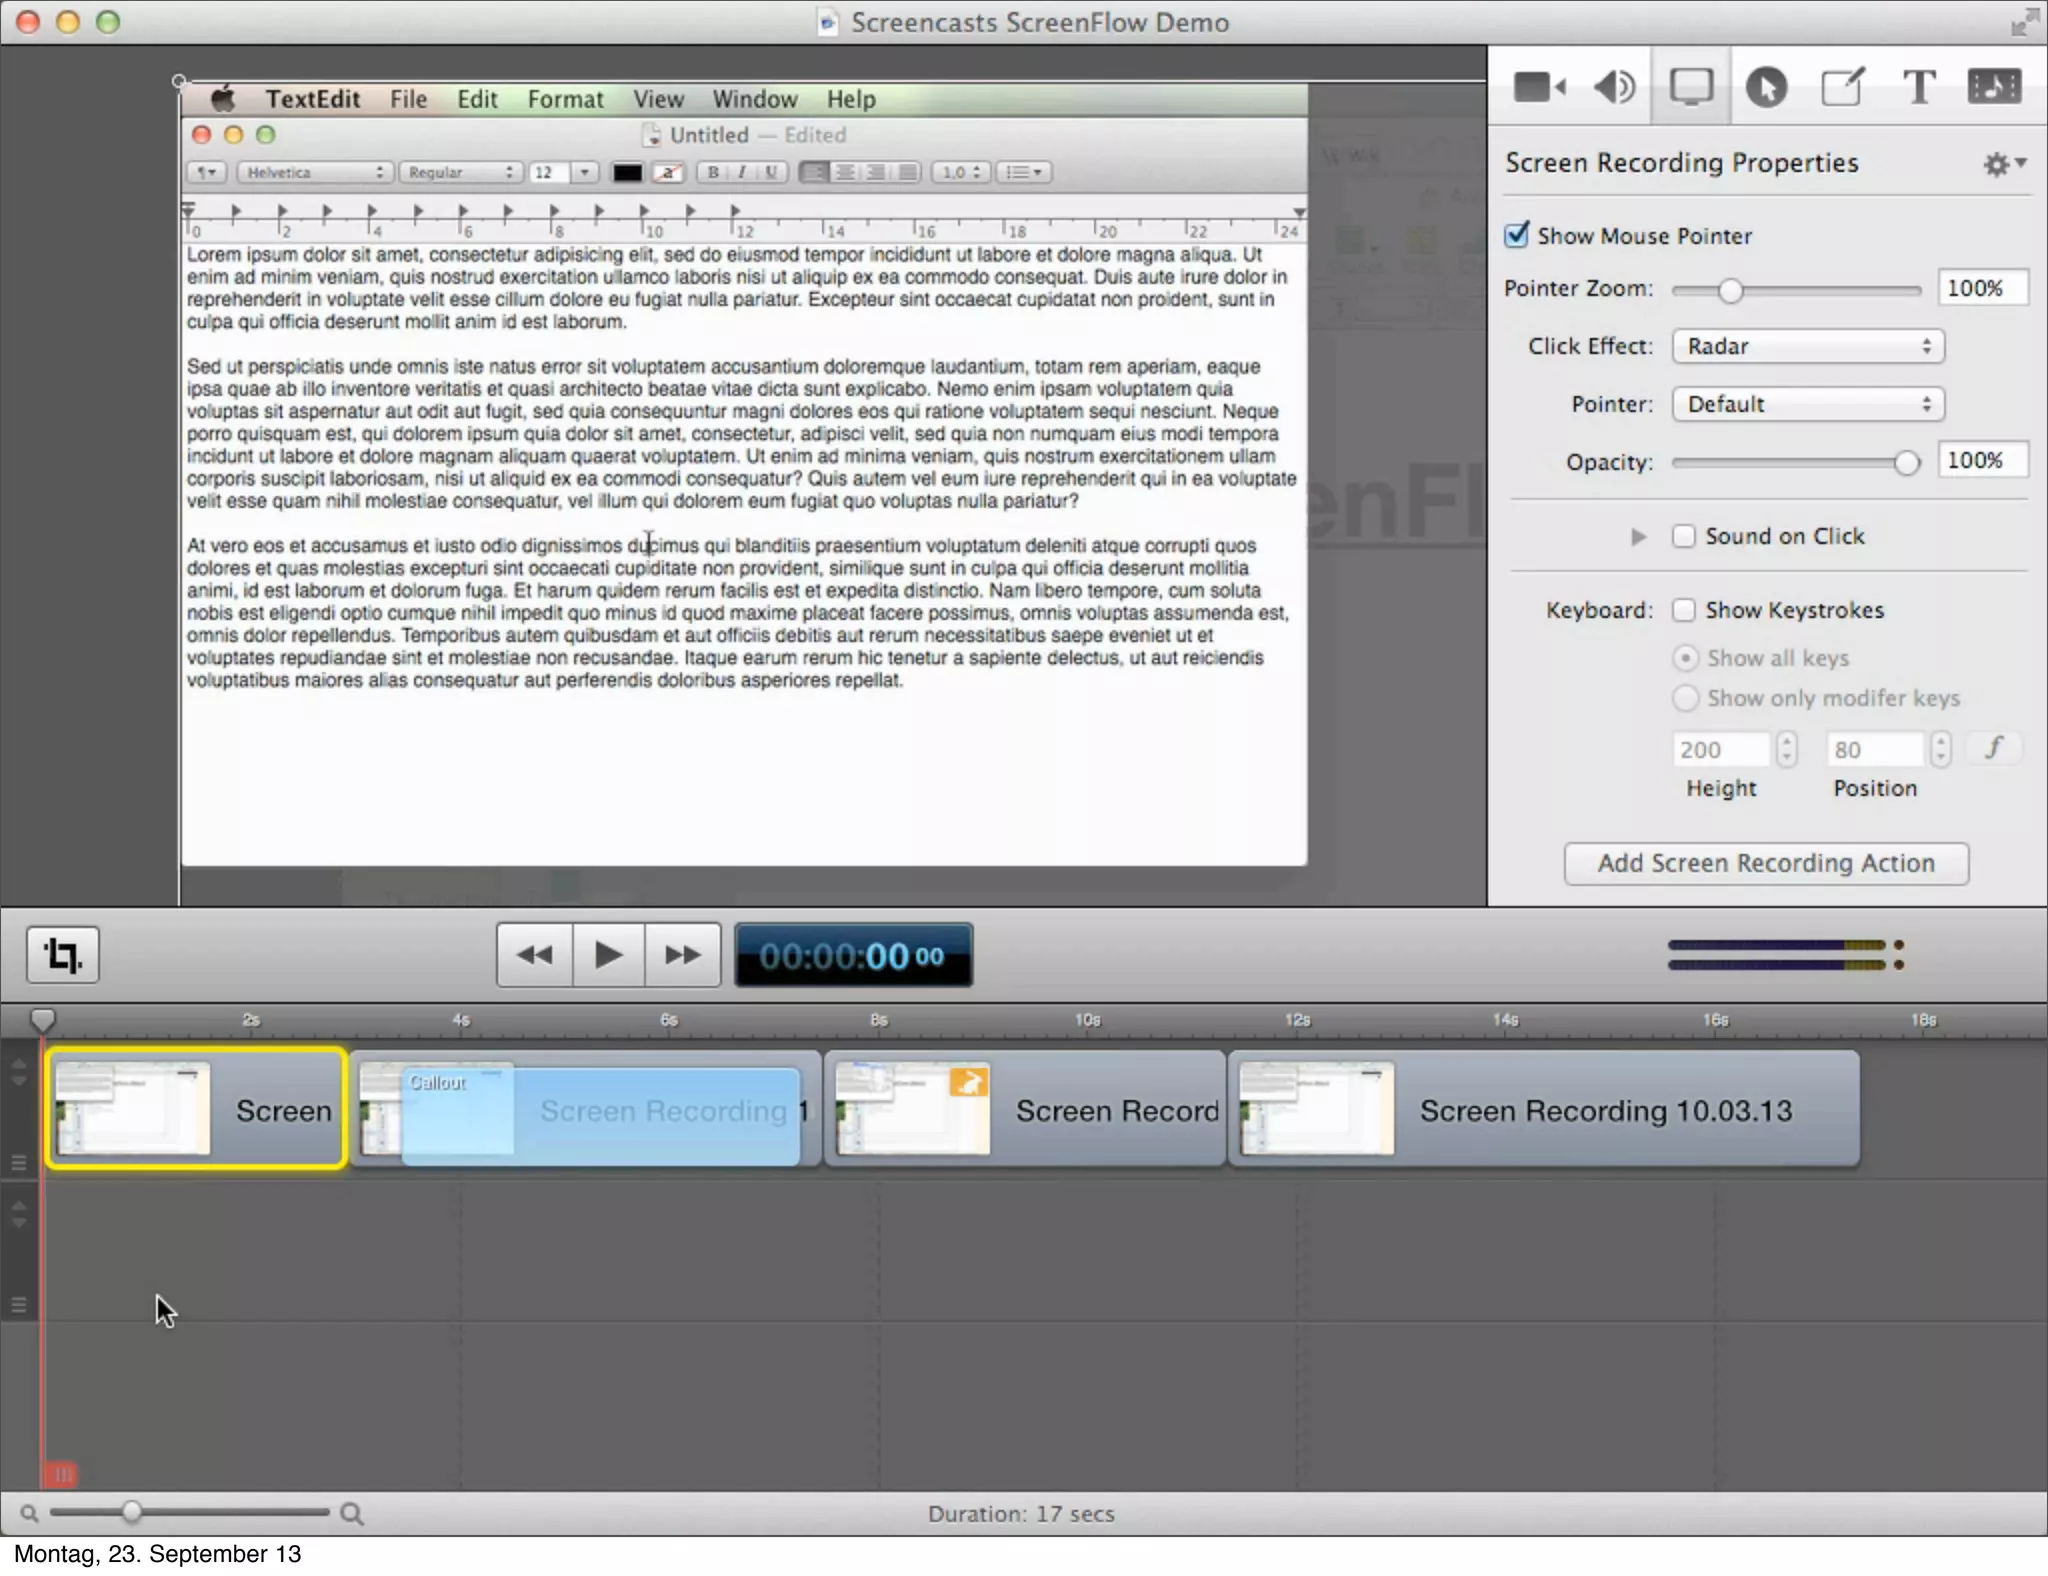The width and height of the screenshot is (2048, 1576).
Task: Click the crop tool button
Action: pyautogui.click(x=63, y=955)
